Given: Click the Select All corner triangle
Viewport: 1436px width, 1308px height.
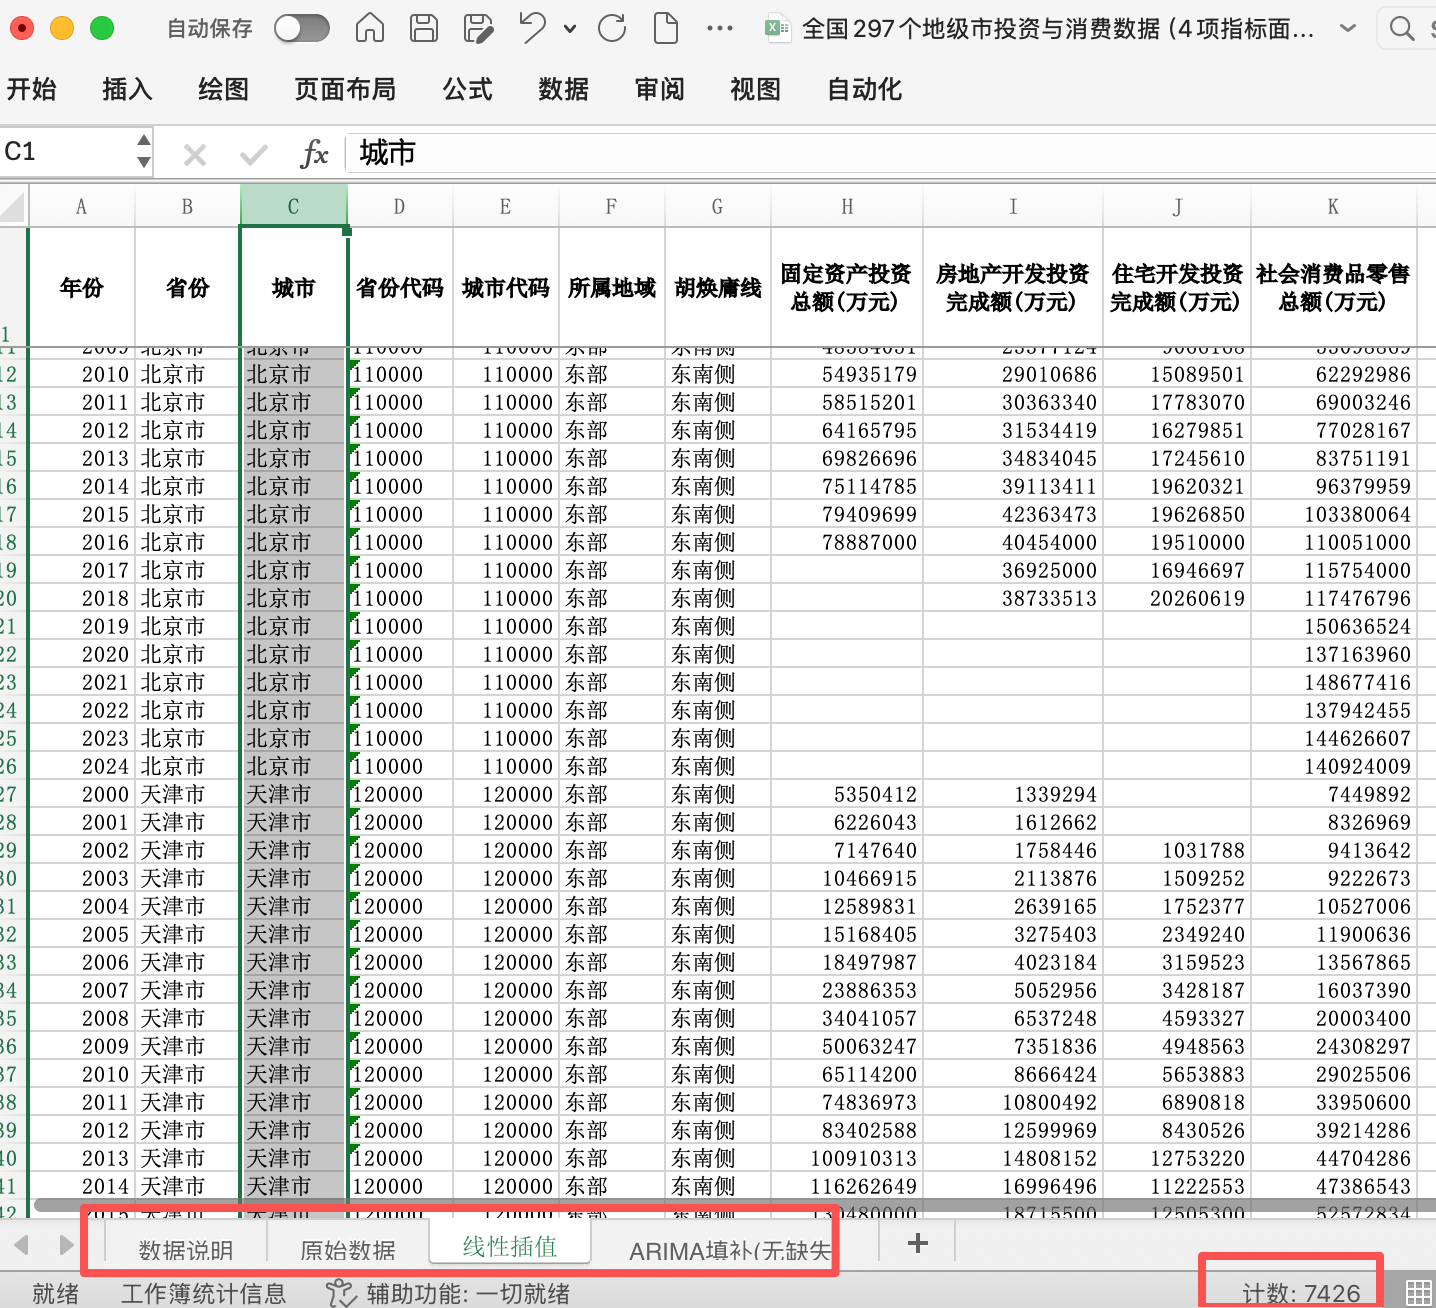Looking at the screenshot, I should click(x=14, y=206).
